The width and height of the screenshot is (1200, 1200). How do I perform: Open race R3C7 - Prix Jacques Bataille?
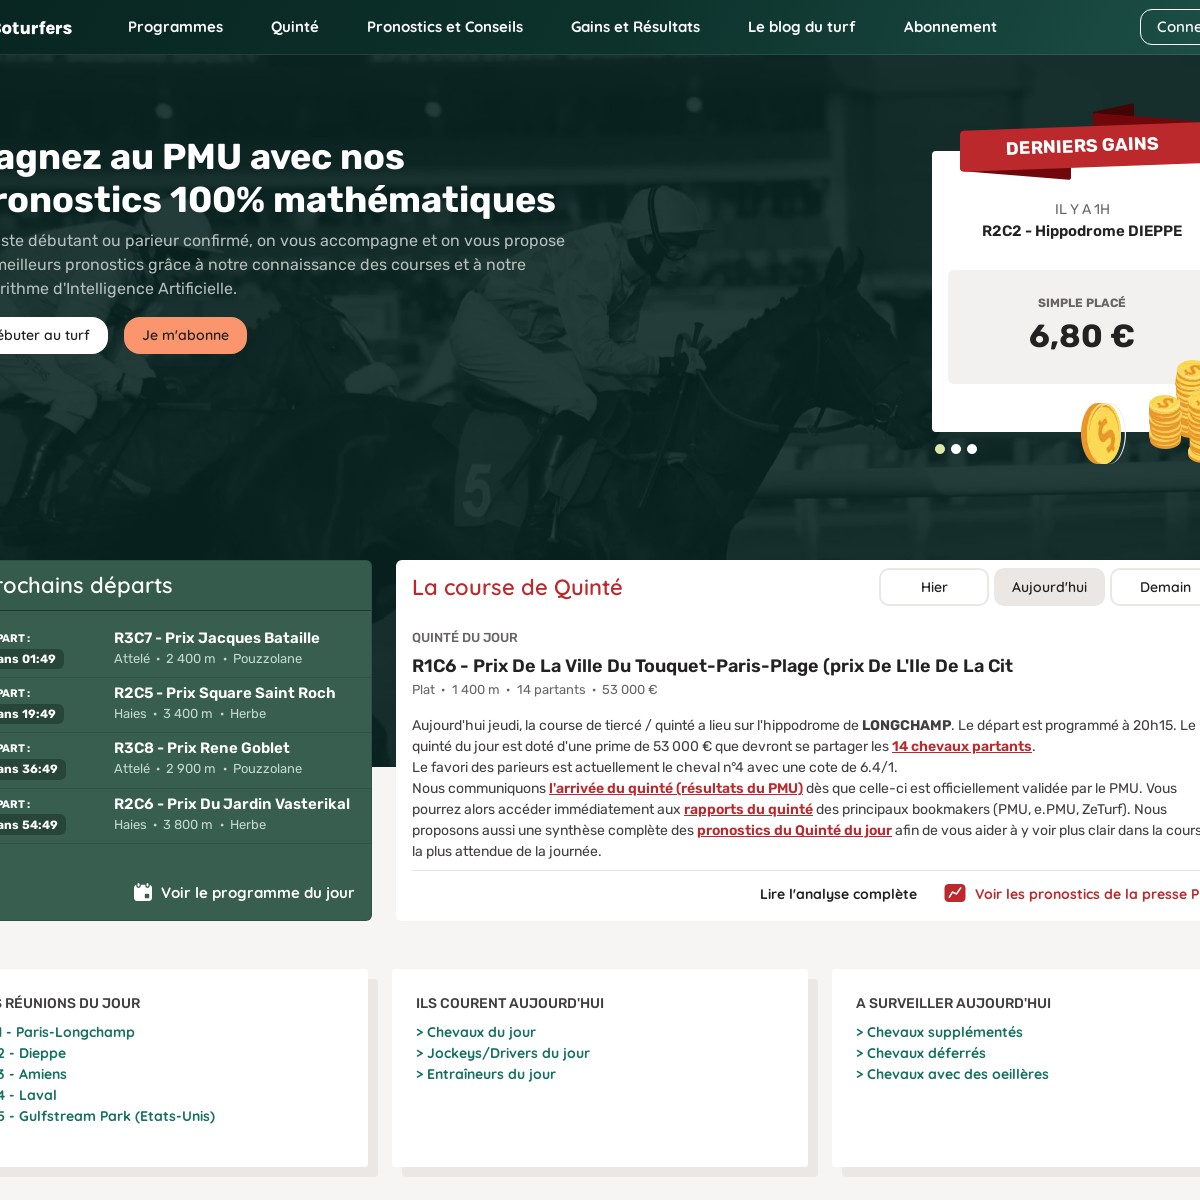coord(217,638)
